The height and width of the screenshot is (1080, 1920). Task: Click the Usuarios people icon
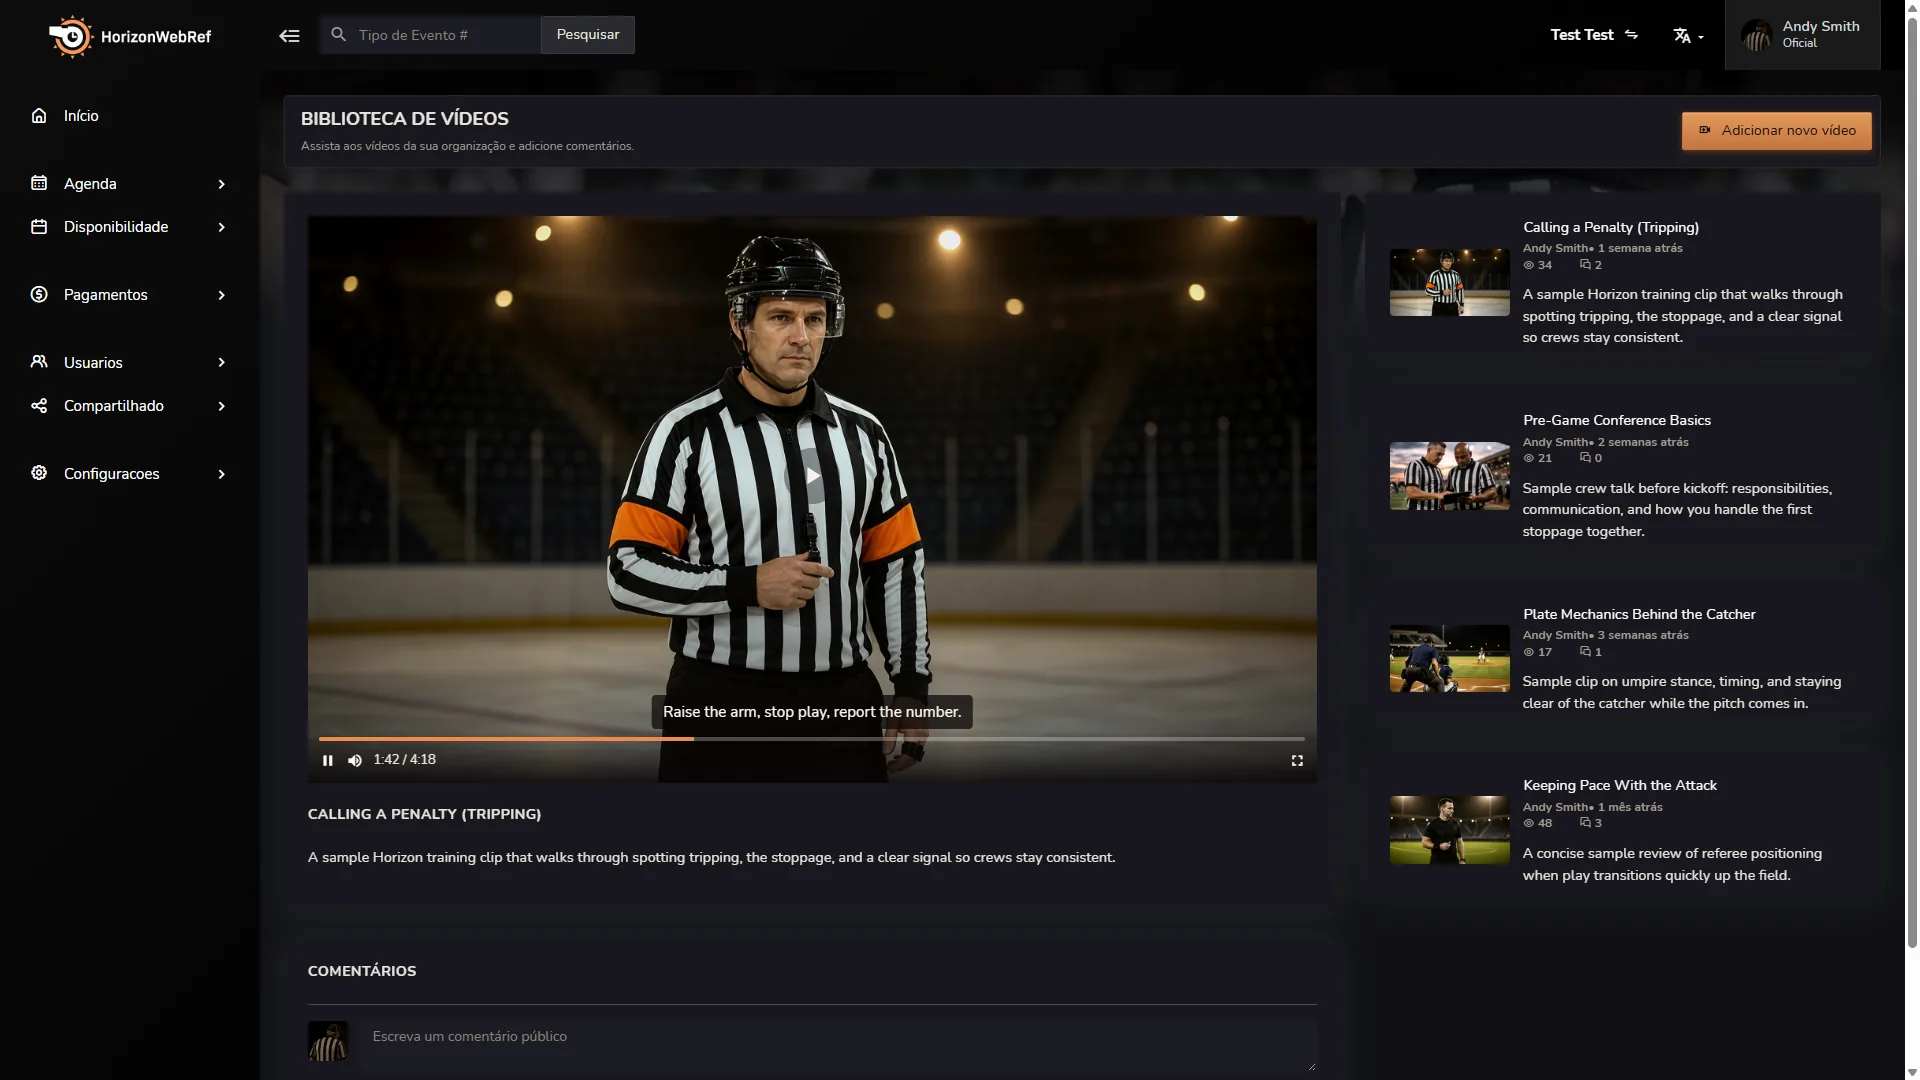[39, 362]
